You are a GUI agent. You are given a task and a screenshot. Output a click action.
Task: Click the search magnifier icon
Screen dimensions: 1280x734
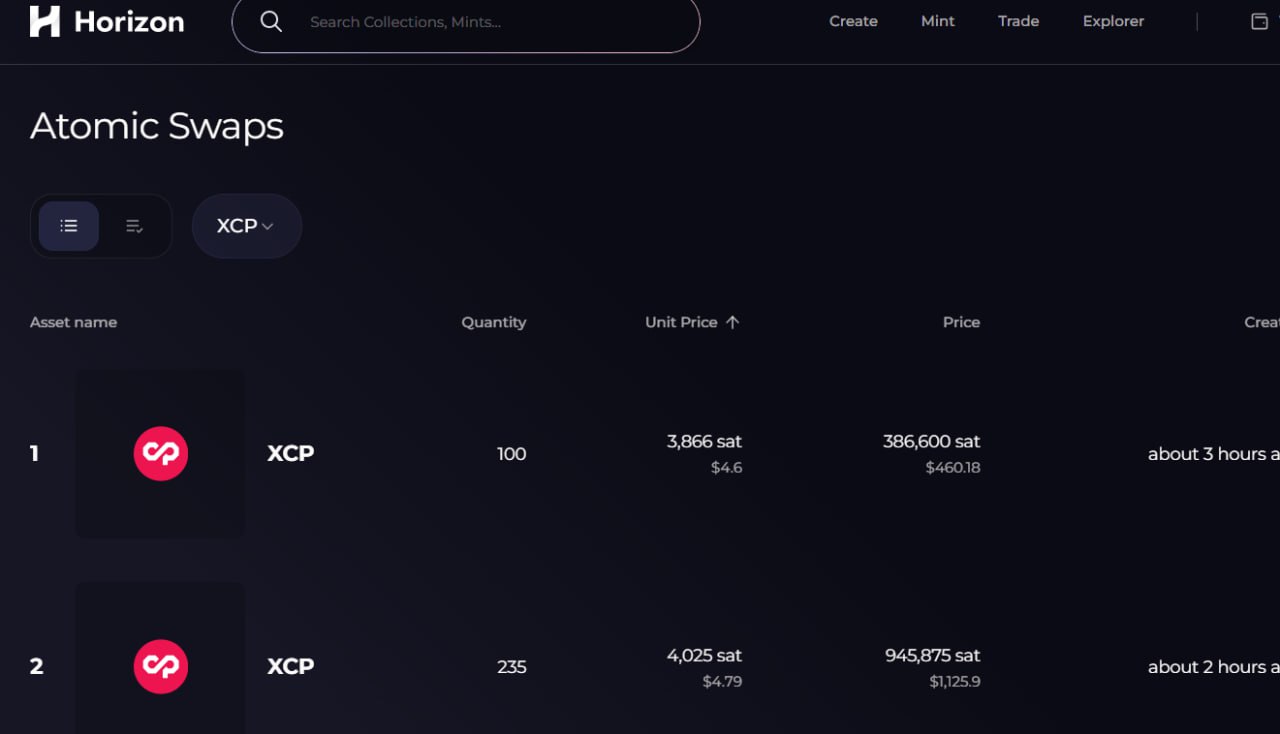[271, 21]
